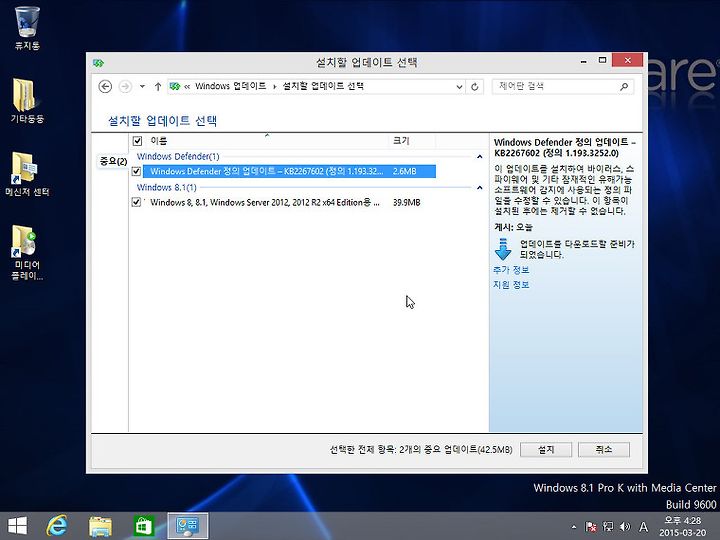Click the network tray icon

(x=608, y=527)
